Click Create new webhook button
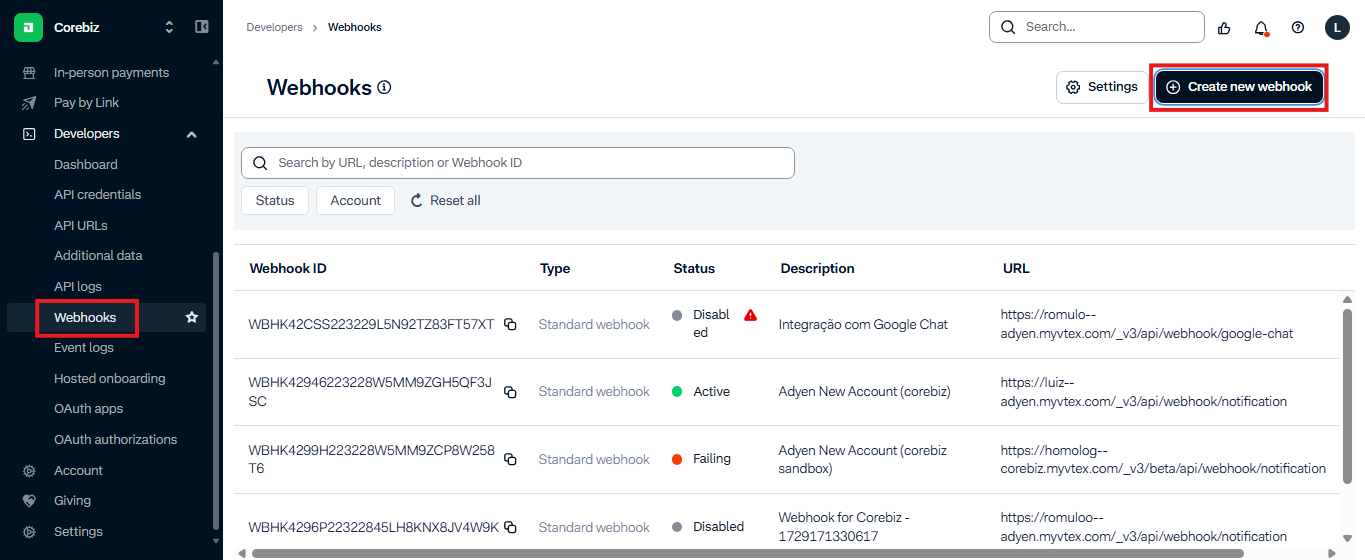The height and width of the screenshot is (560, 1365). 1239,87
